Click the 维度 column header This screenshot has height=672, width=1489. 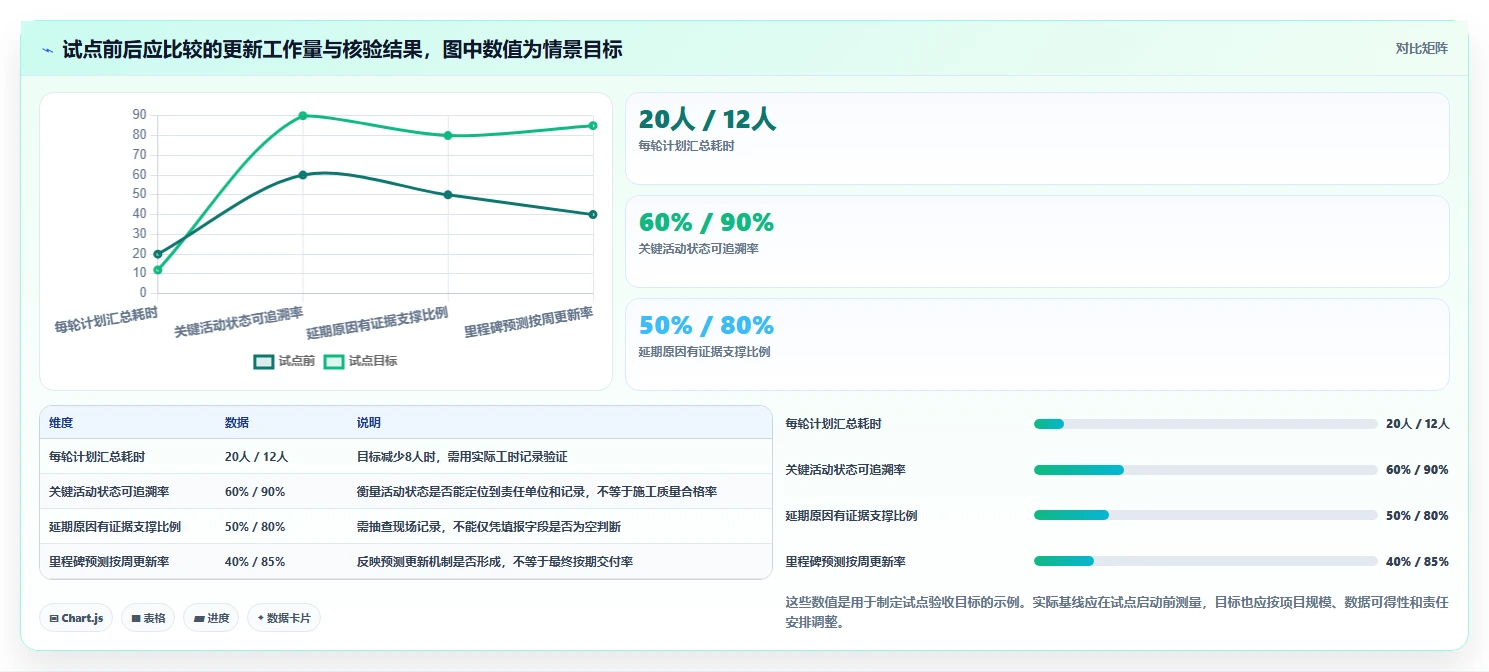tap(61, 423)
